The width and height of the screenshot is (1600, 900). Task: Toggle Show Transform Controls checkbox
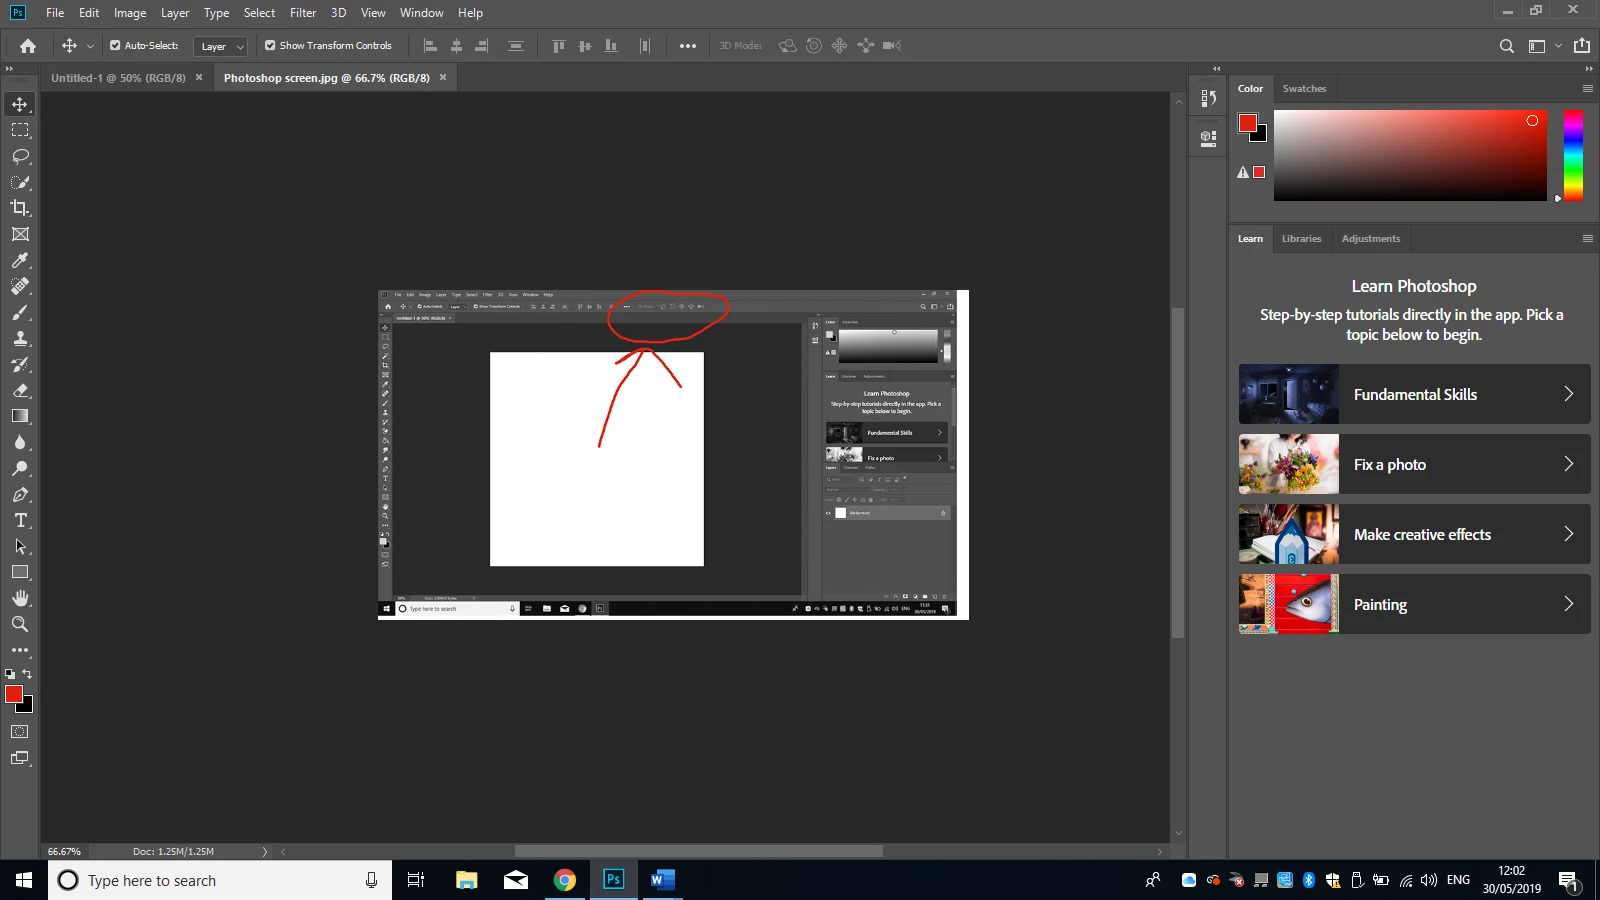(270, 46)
